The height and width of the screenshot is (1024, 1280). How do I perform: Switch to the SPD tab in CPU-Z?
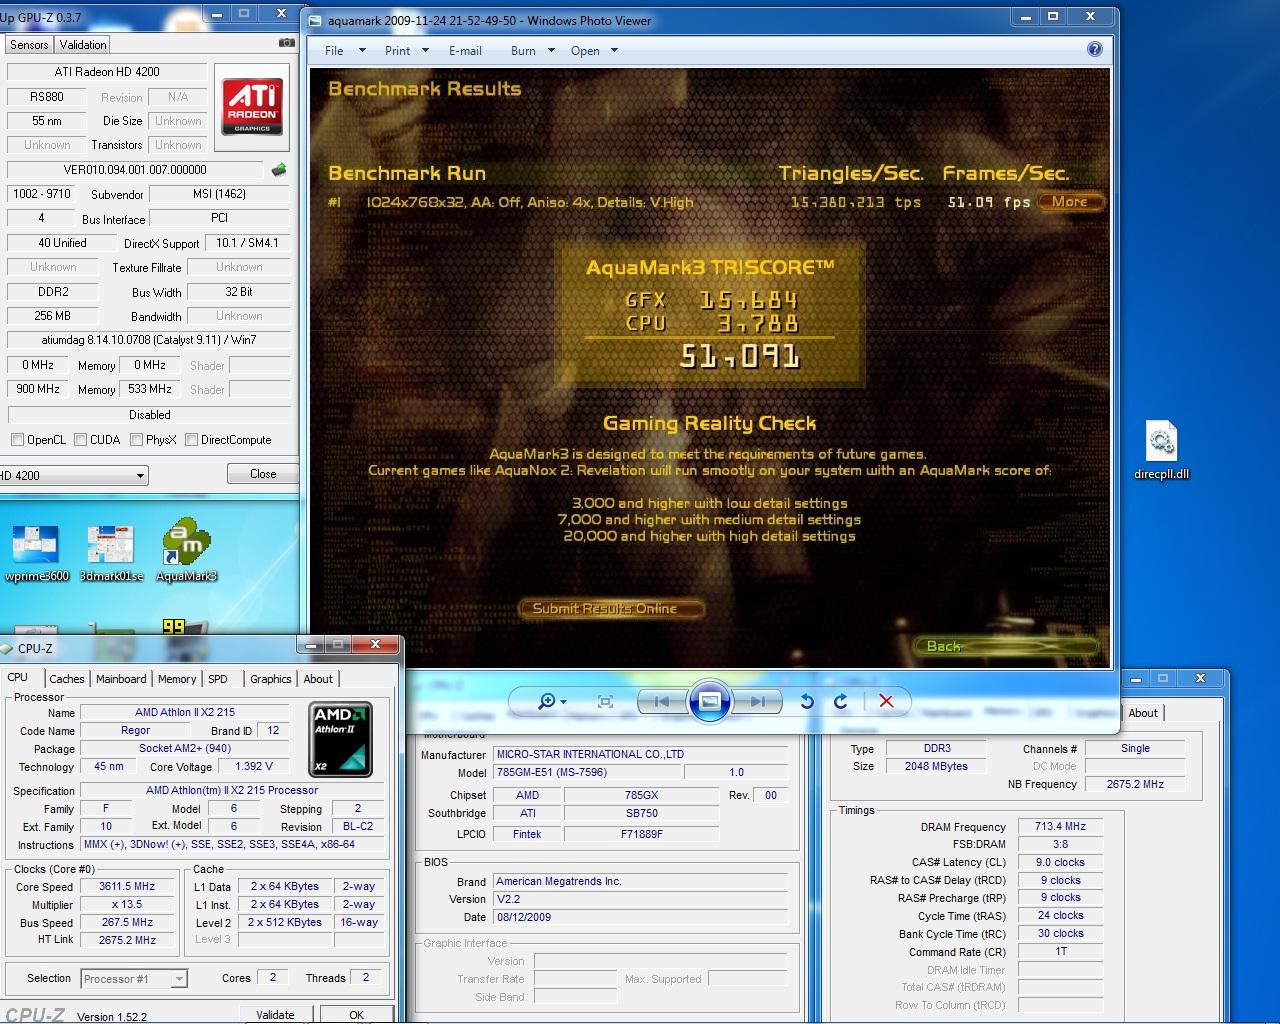(218, 679)
